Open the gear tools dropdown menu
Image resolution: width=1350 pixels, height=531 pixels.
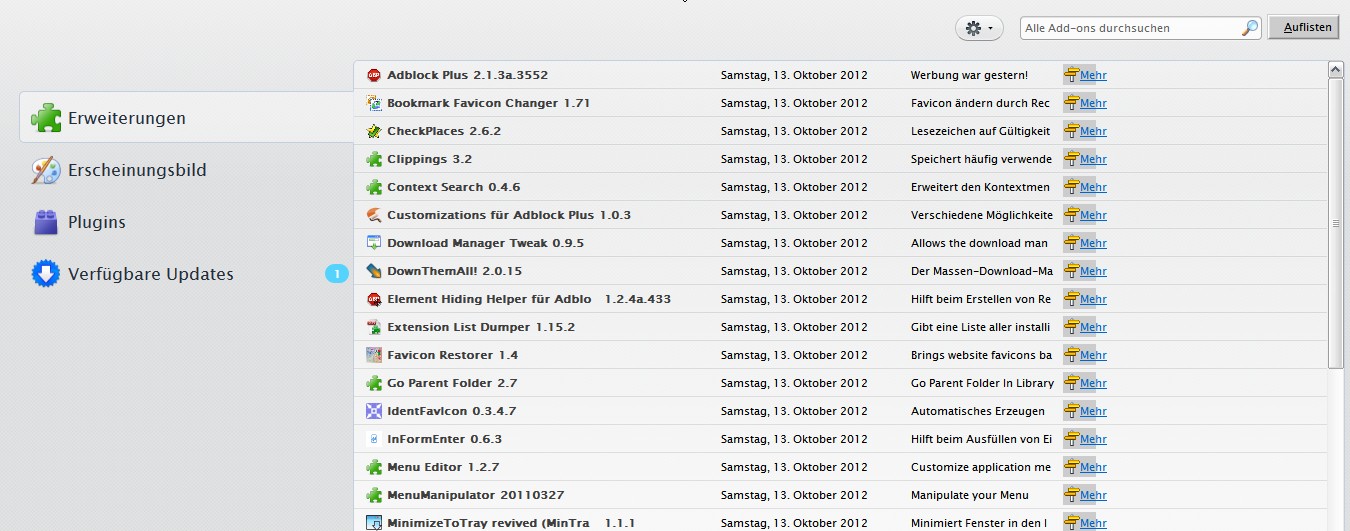pyautogui.click(x=979, y=28)
